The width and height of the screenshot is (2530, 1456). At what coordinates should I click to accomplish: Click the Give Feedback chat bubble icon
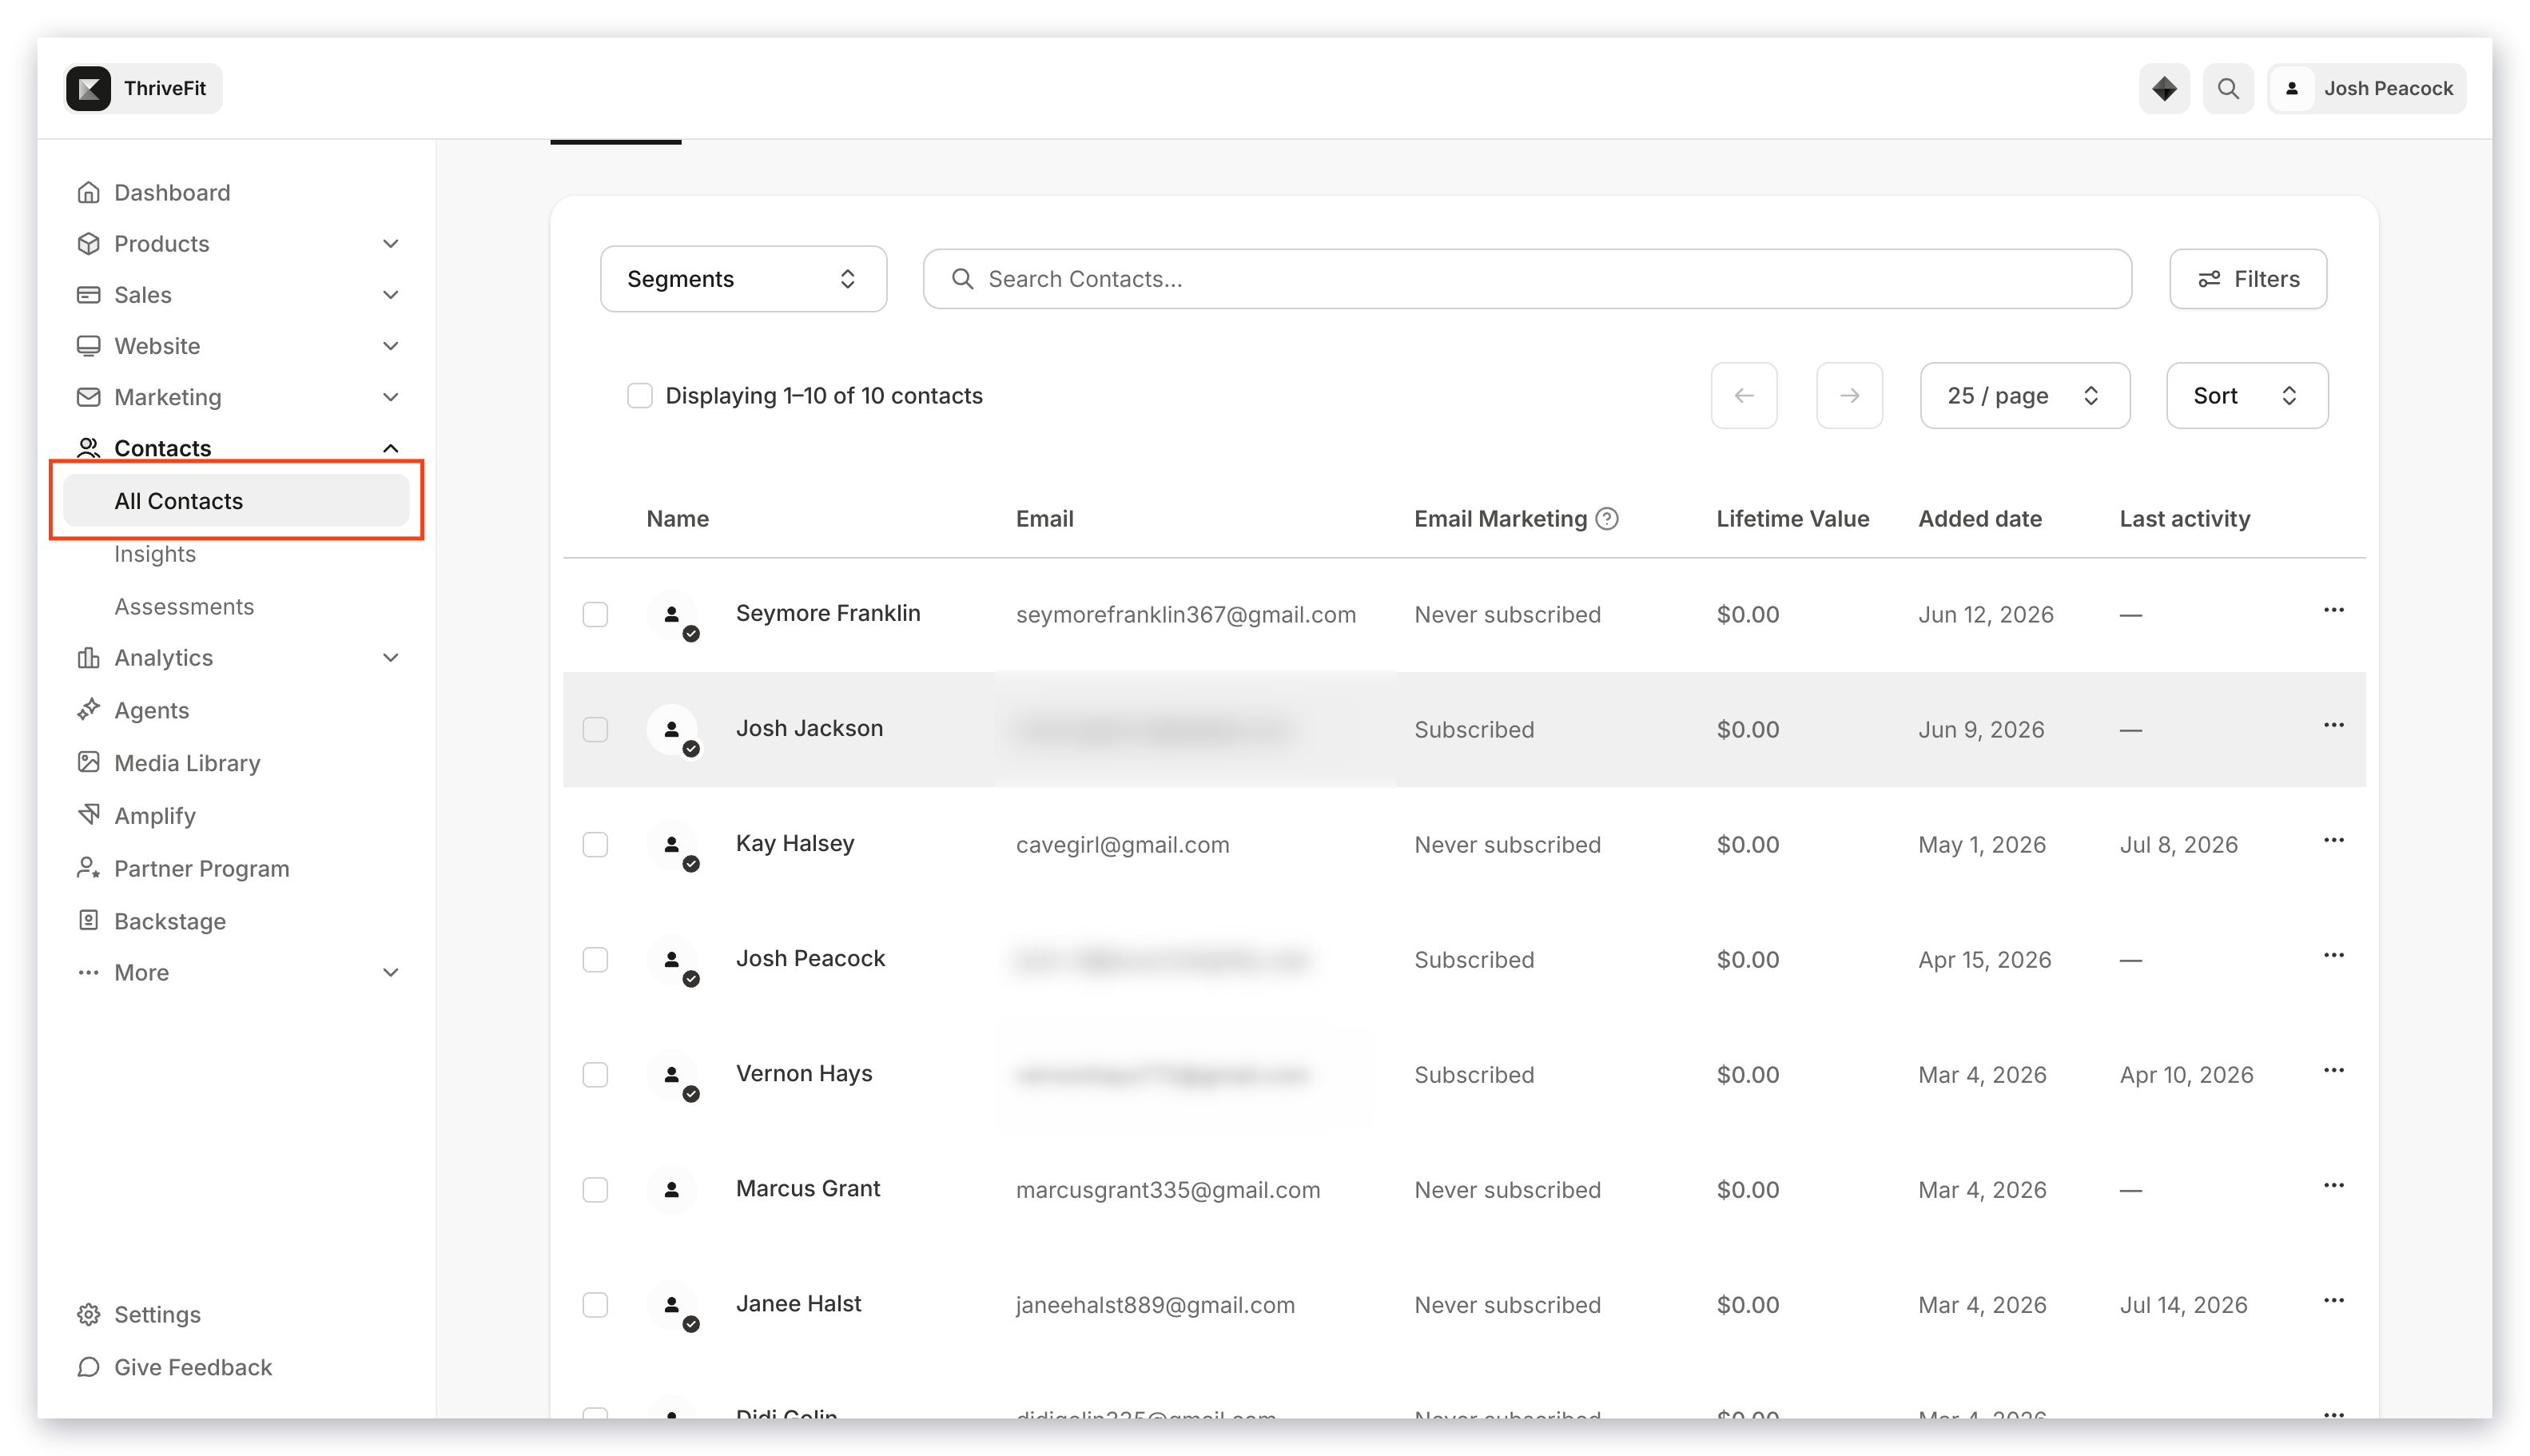click(x=88, y=1366)
